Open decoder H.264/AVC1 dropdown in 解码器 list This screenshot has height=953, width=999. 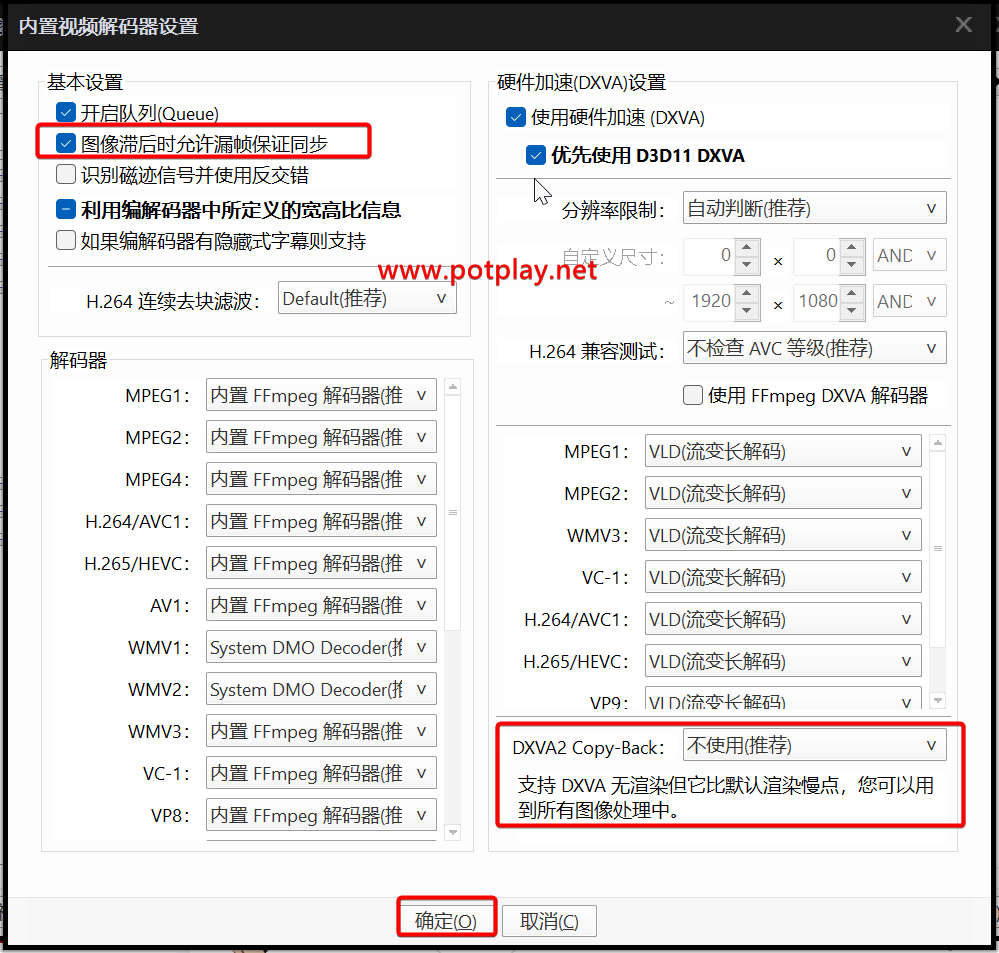[x=321, y=521]
